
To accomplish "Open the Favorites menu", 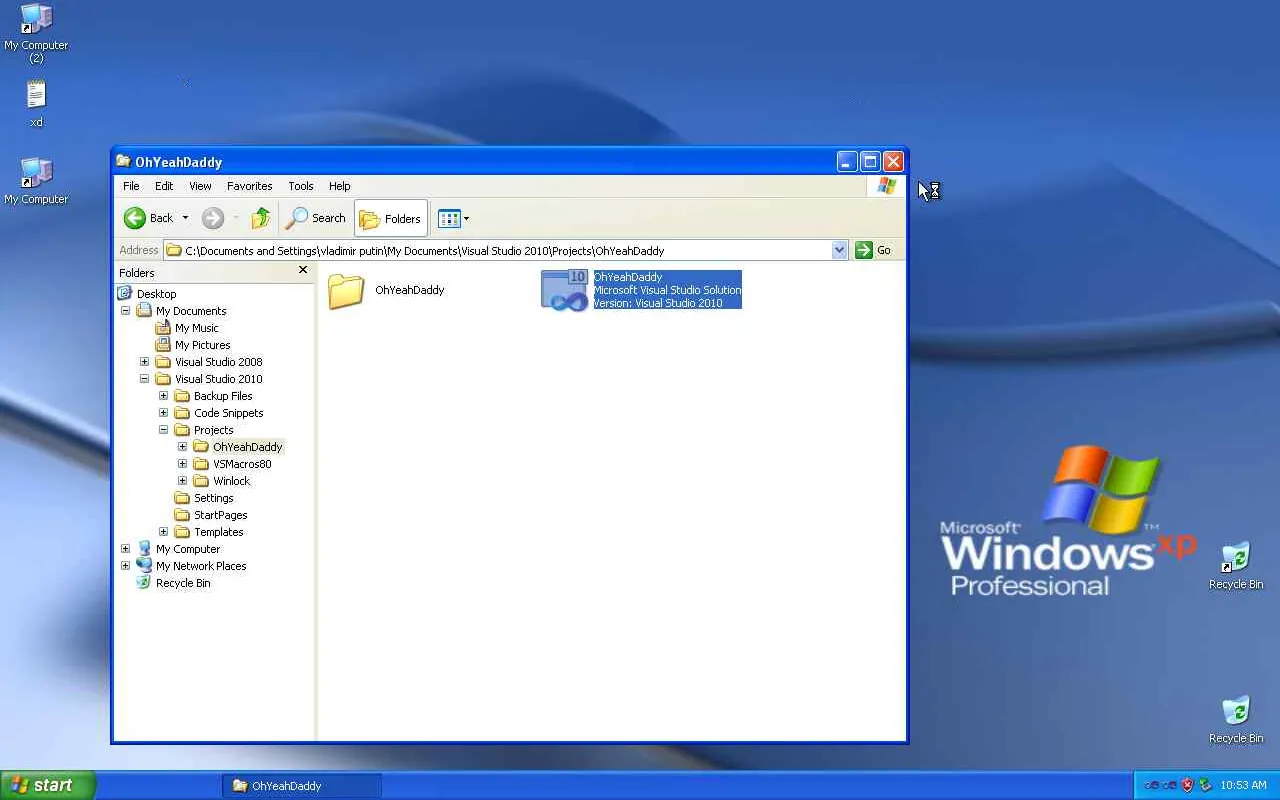I will coord(249,186).
